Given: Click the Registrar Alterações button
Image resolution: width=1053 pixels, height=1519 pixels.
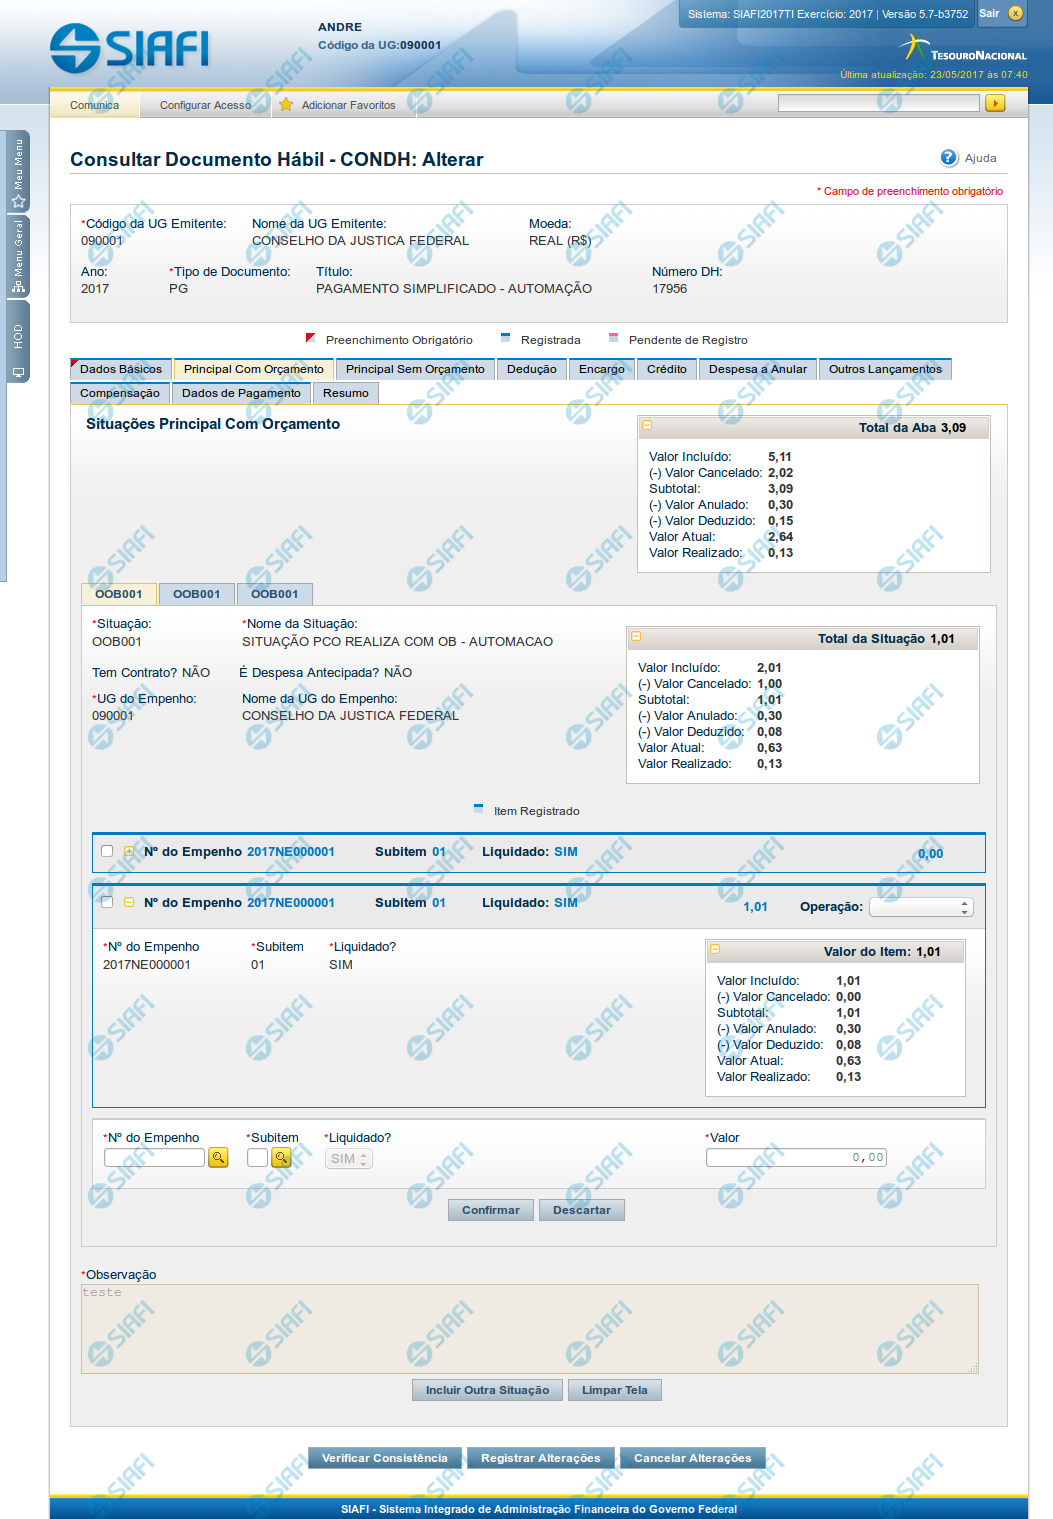Looking at the screenshot, I should point(540,1458).
